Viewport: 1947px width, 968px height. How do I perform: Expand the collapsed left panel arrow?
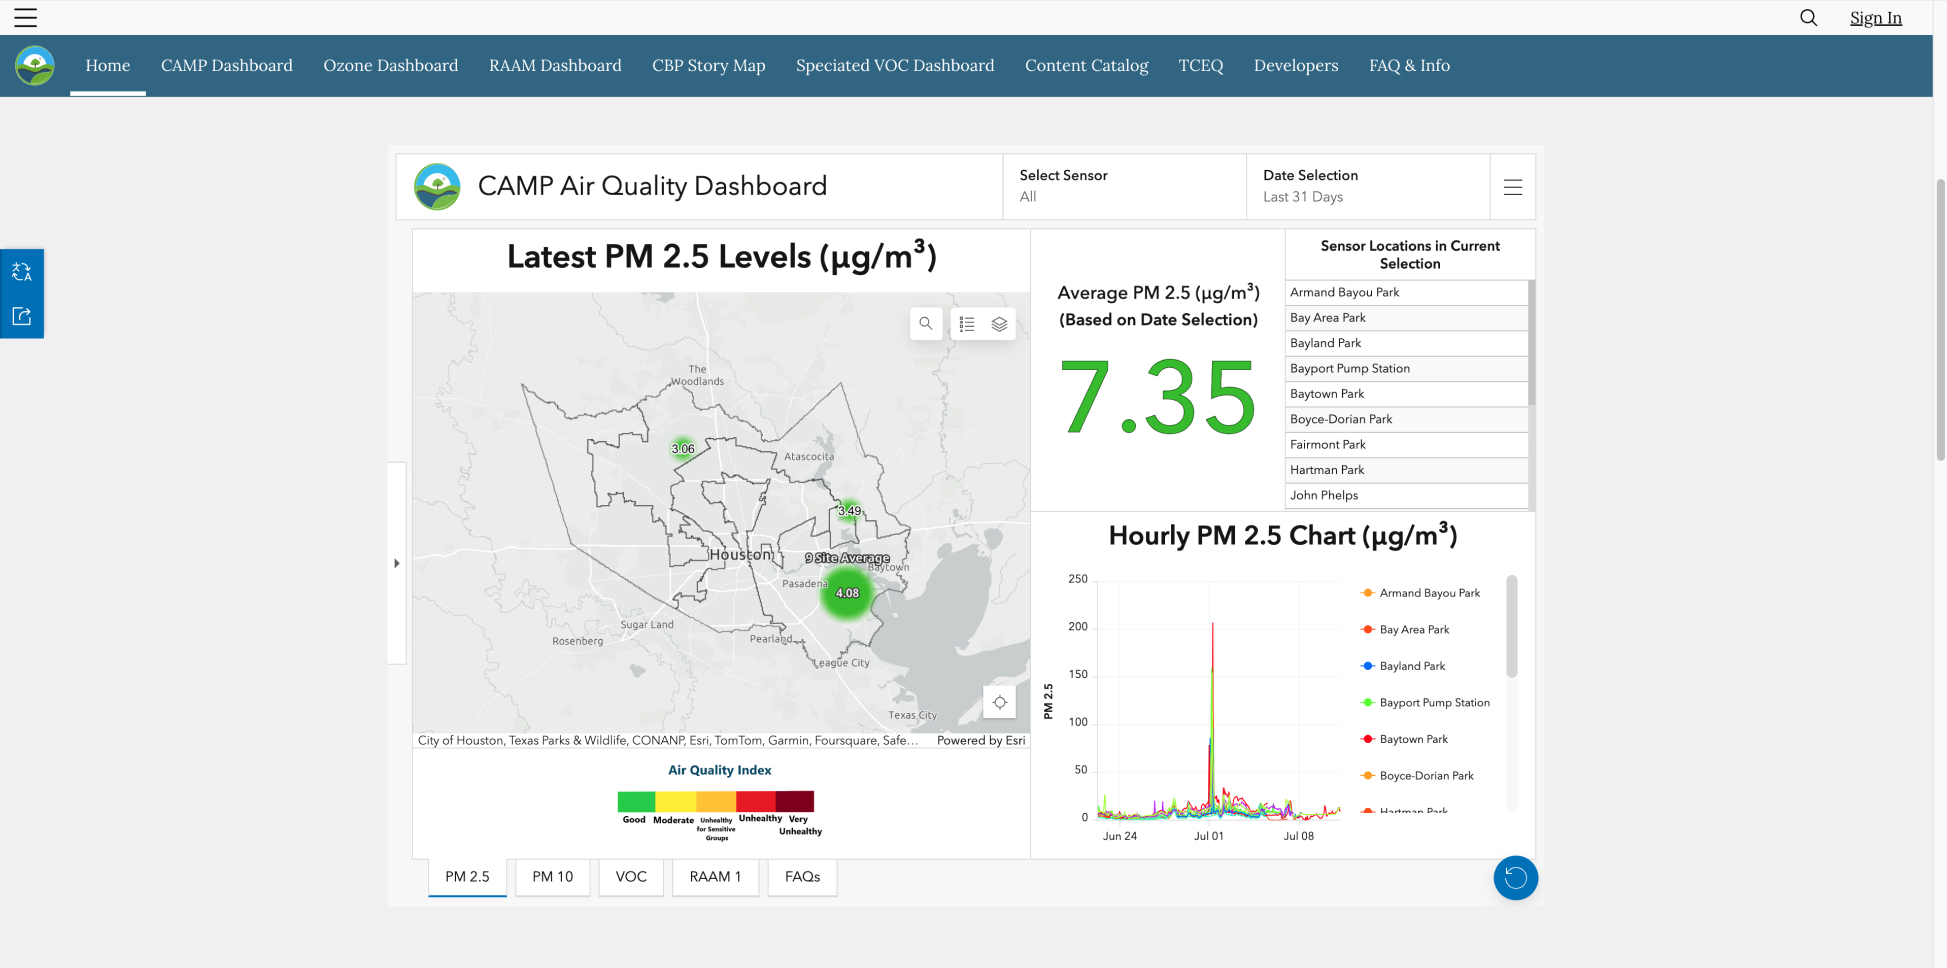[397, 562]
